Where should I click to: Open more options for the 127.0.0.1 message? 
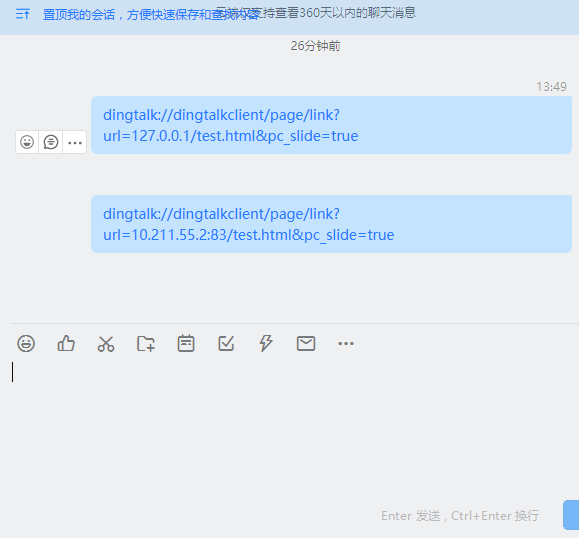pyautogui.click(x=75, y=142)
